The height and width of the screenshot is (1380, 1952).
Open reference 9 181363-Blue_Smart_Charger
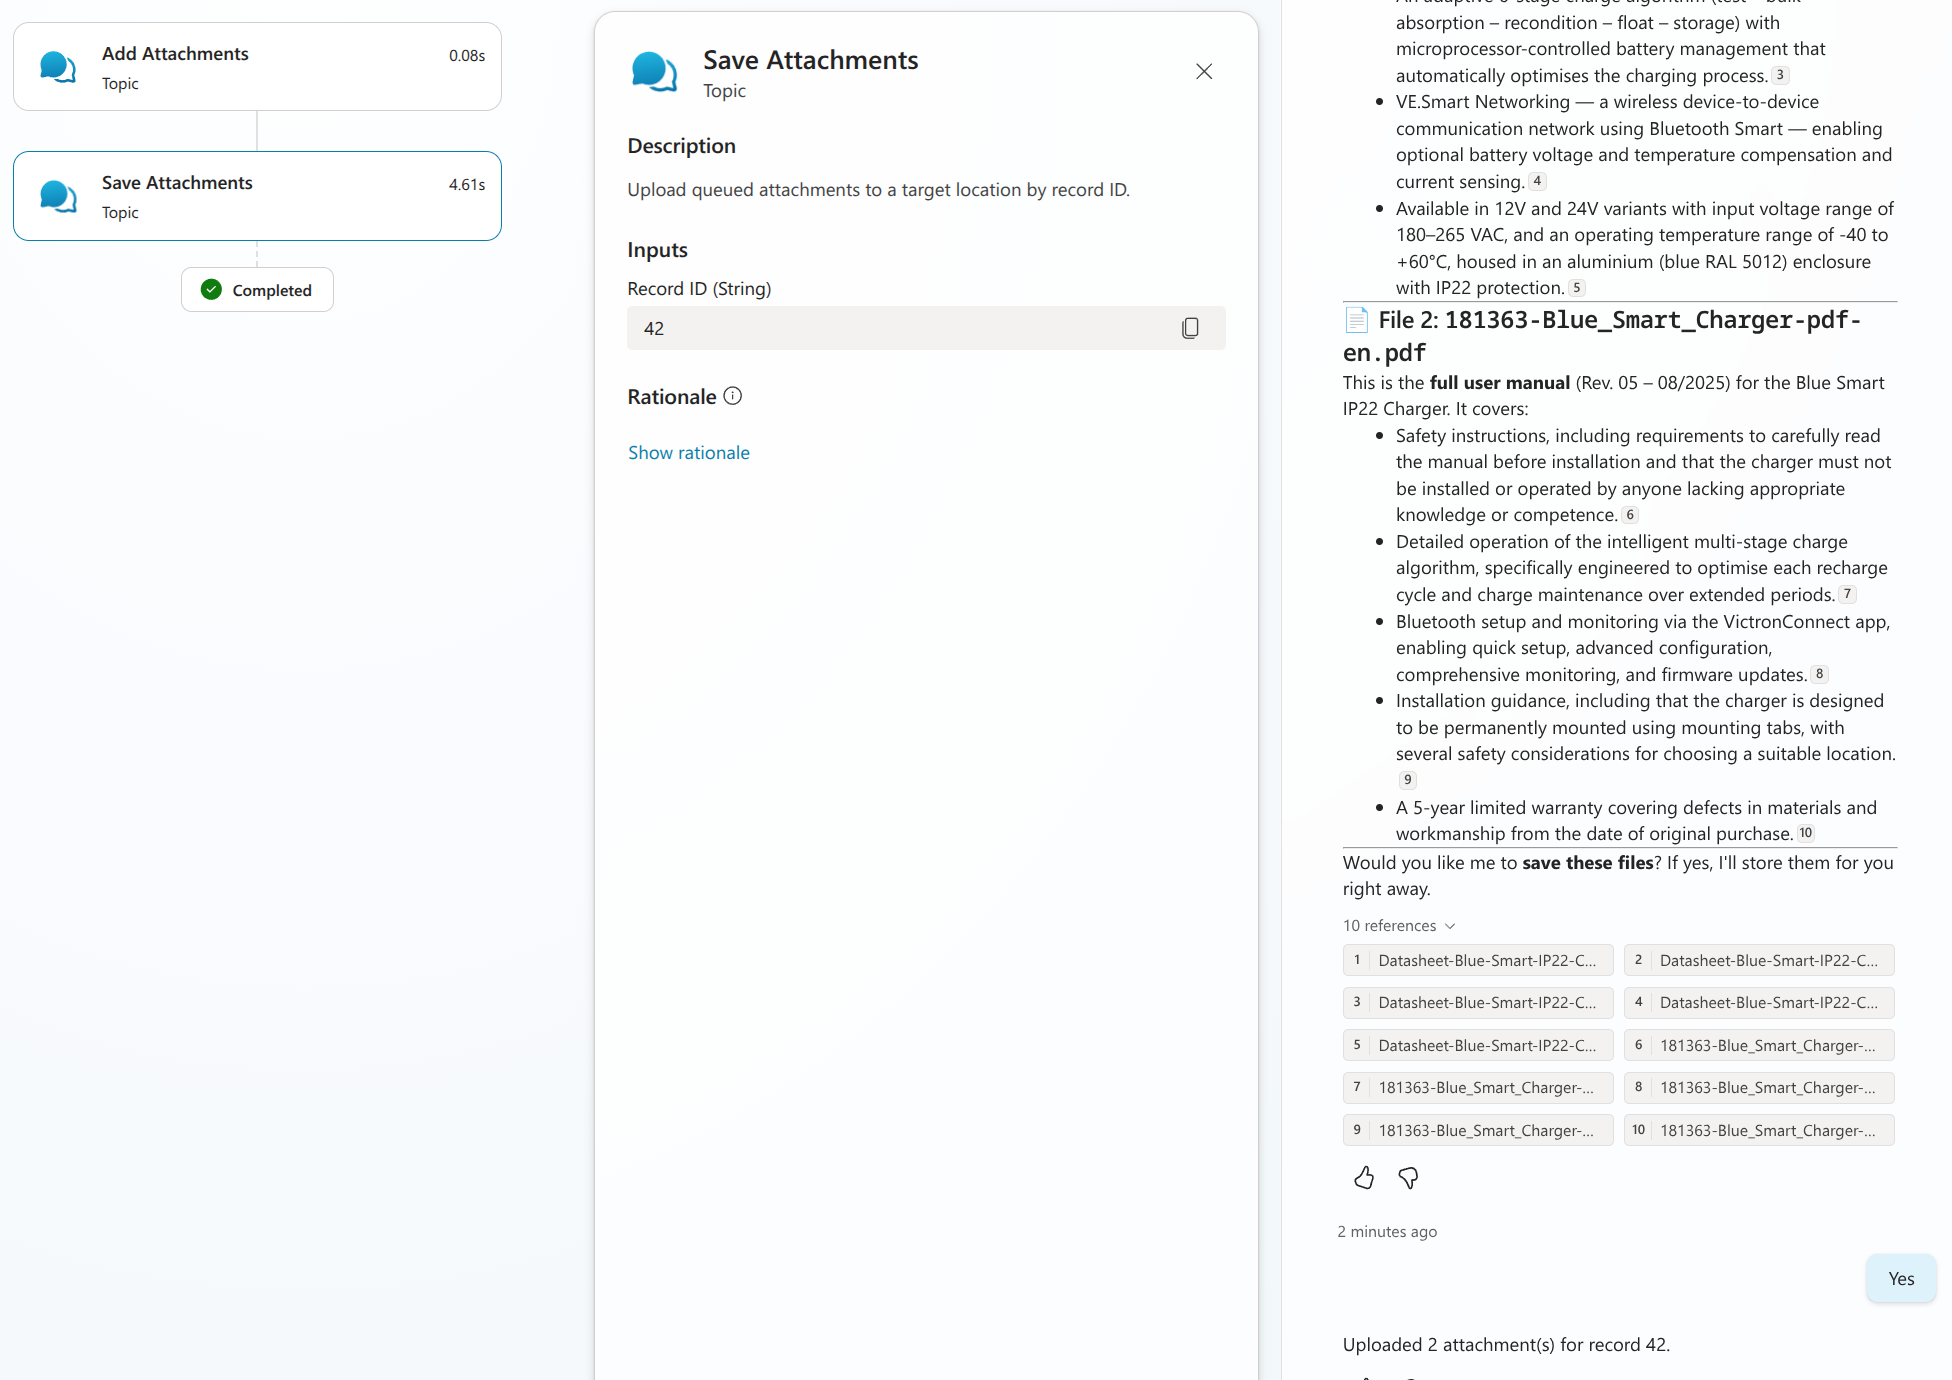tap(1478, 1130)
